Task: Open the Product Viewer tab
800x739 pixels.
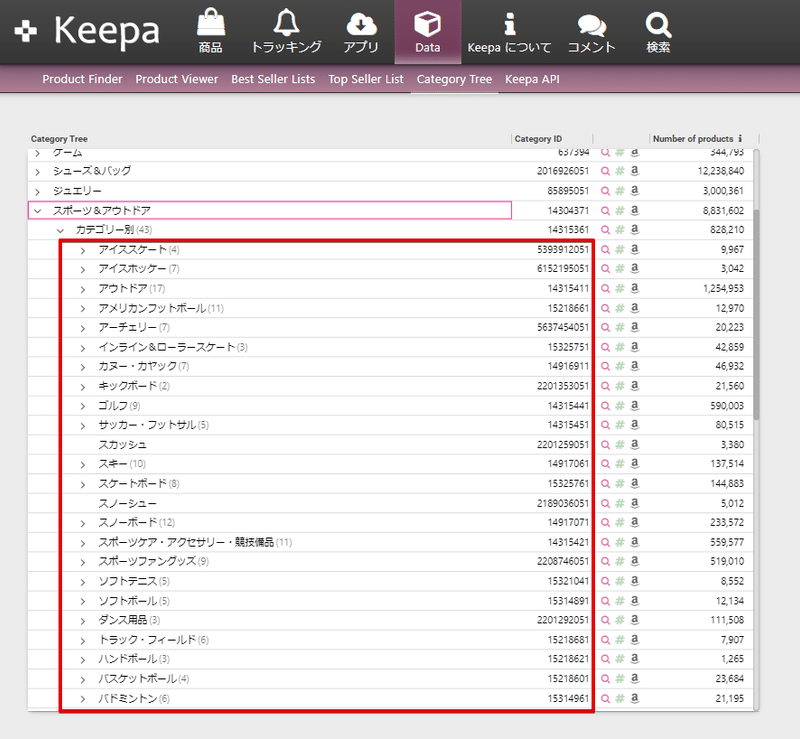Action: click(177, 79)
